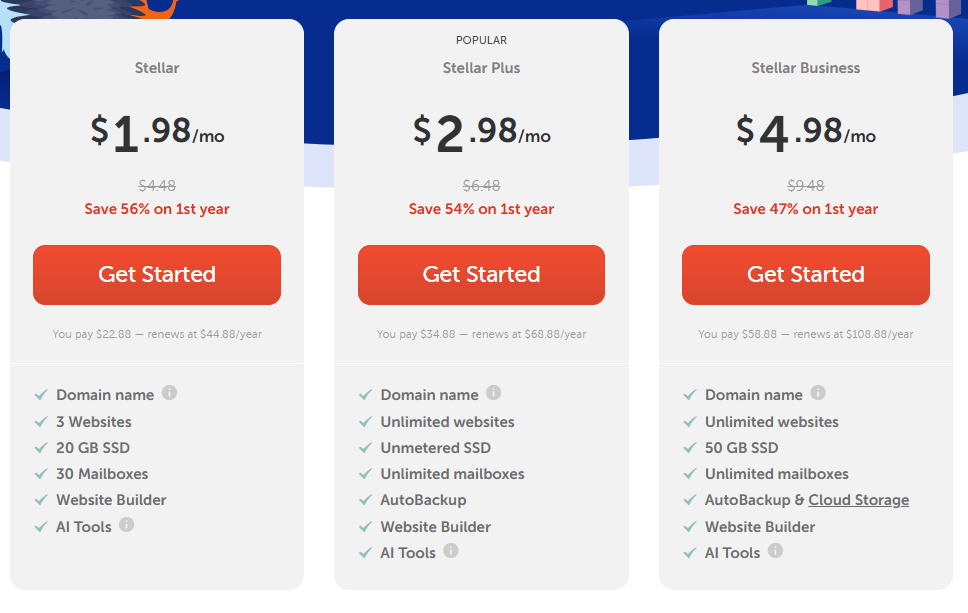
Task: Click checkmark next to Unmetered SSD
Action: pos(365,448)
